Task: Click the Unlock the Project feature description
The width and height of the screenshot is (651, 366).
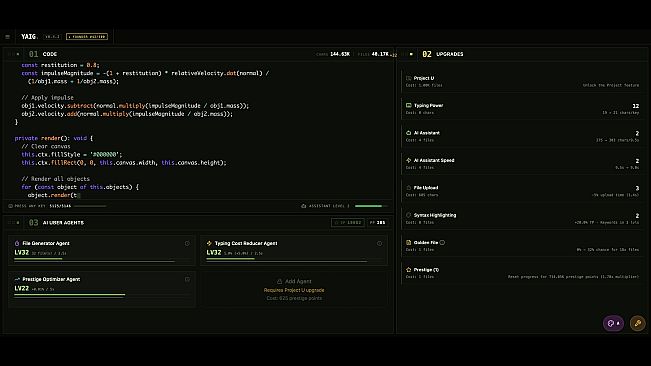Action: tap(611, 85)
